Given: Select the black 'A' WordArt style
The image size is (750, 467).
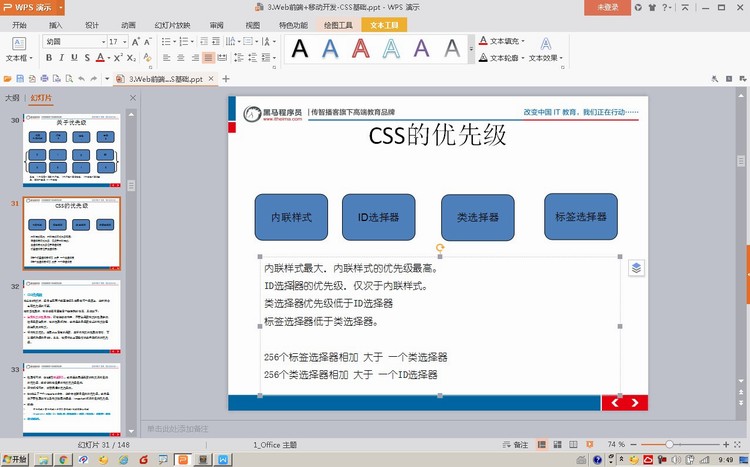Looking at the screenshot, I should coord(300,48).
